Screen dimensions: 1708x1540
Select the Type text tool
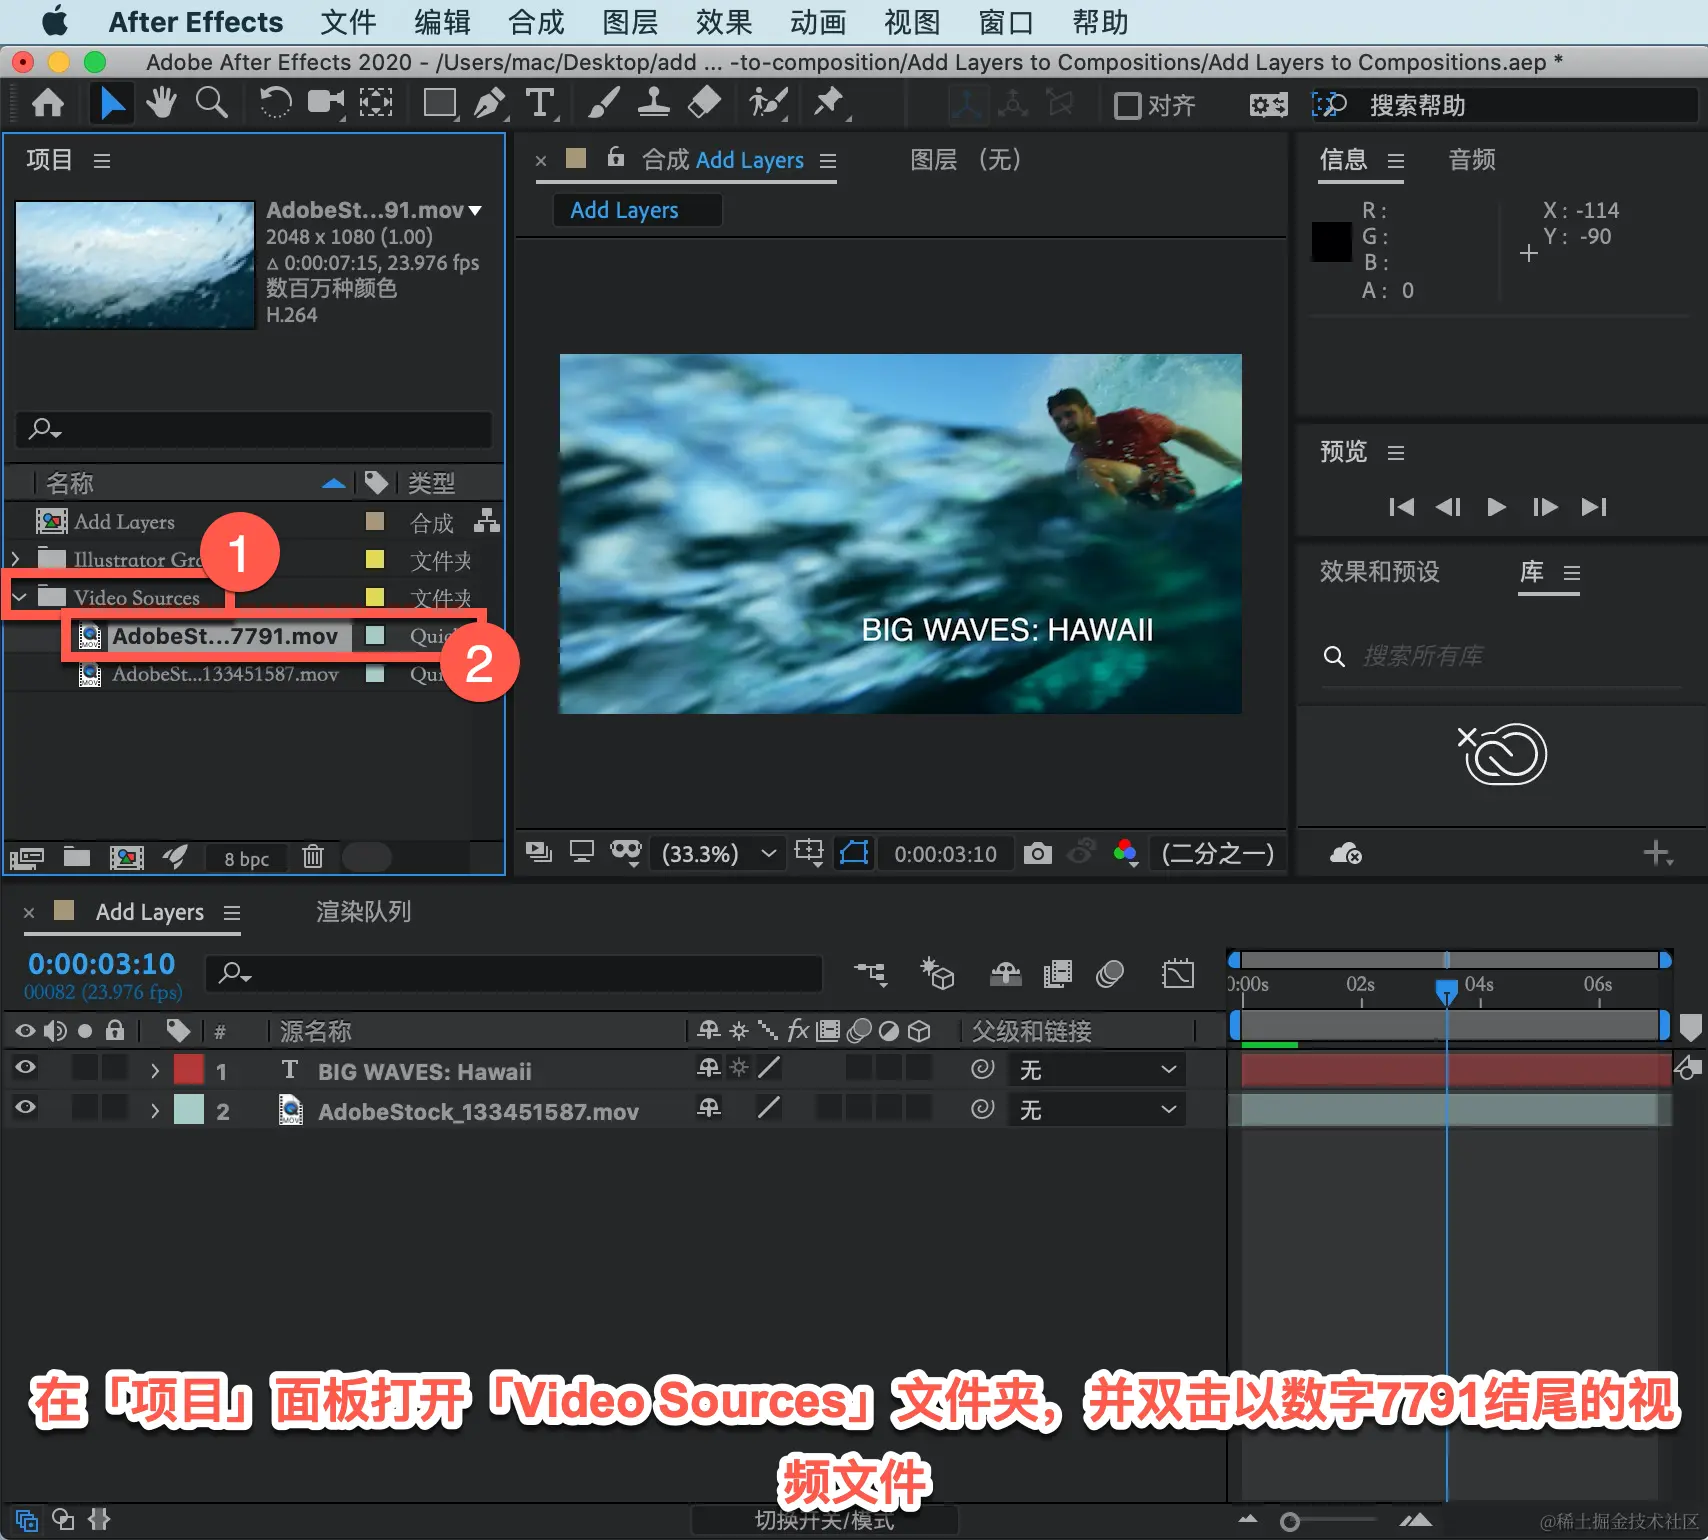pyautogui.click(x=540, y=103)
